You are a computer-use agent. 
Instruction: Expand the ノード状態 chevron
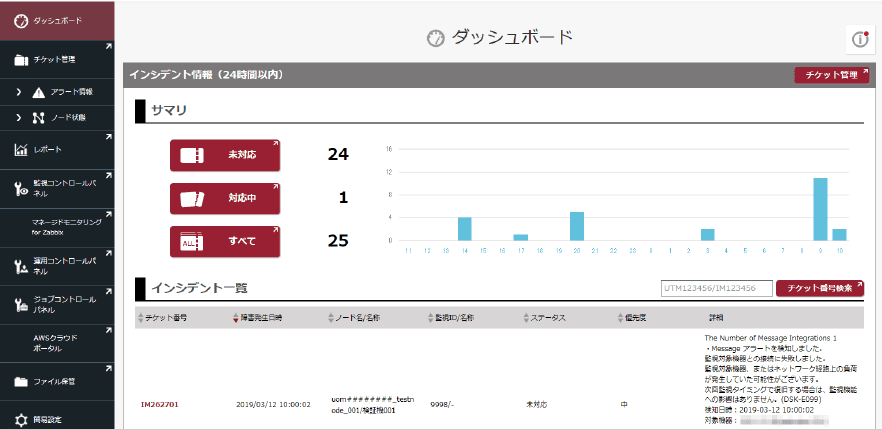18,118
